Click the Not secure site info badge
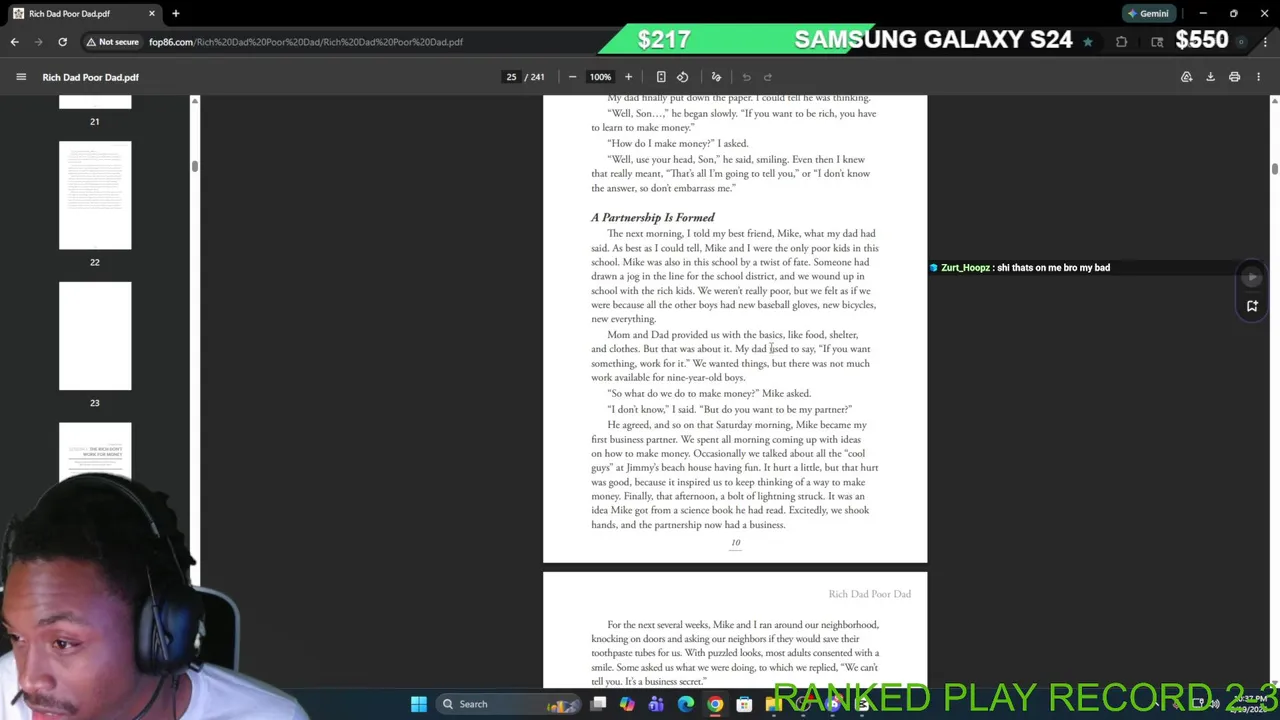The width and height of the screenshot is (1280, 720). click(112, 42)
